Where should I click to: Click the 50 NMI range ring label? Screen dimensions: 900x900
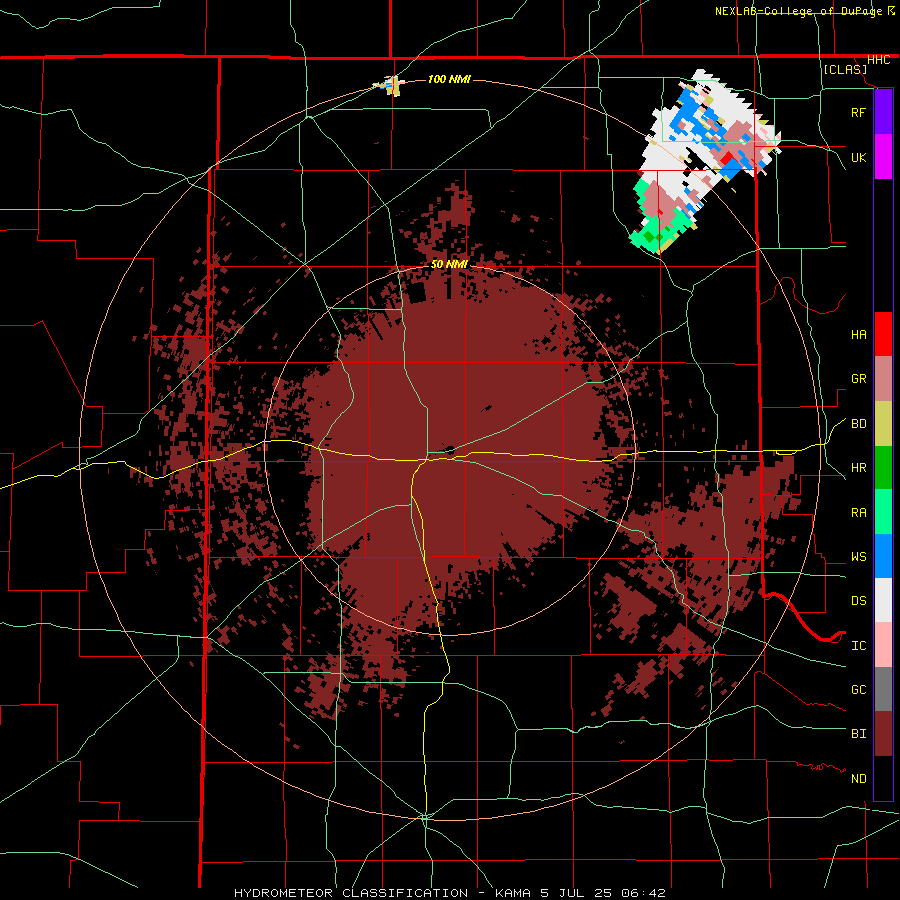[449, 264]
